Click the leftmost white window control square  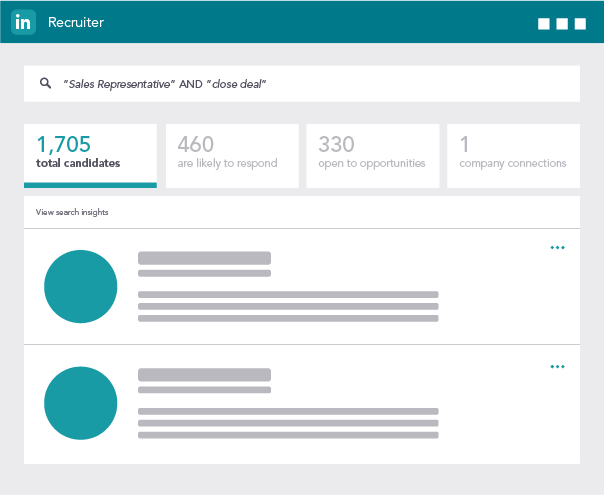click(x=544, y=24)
